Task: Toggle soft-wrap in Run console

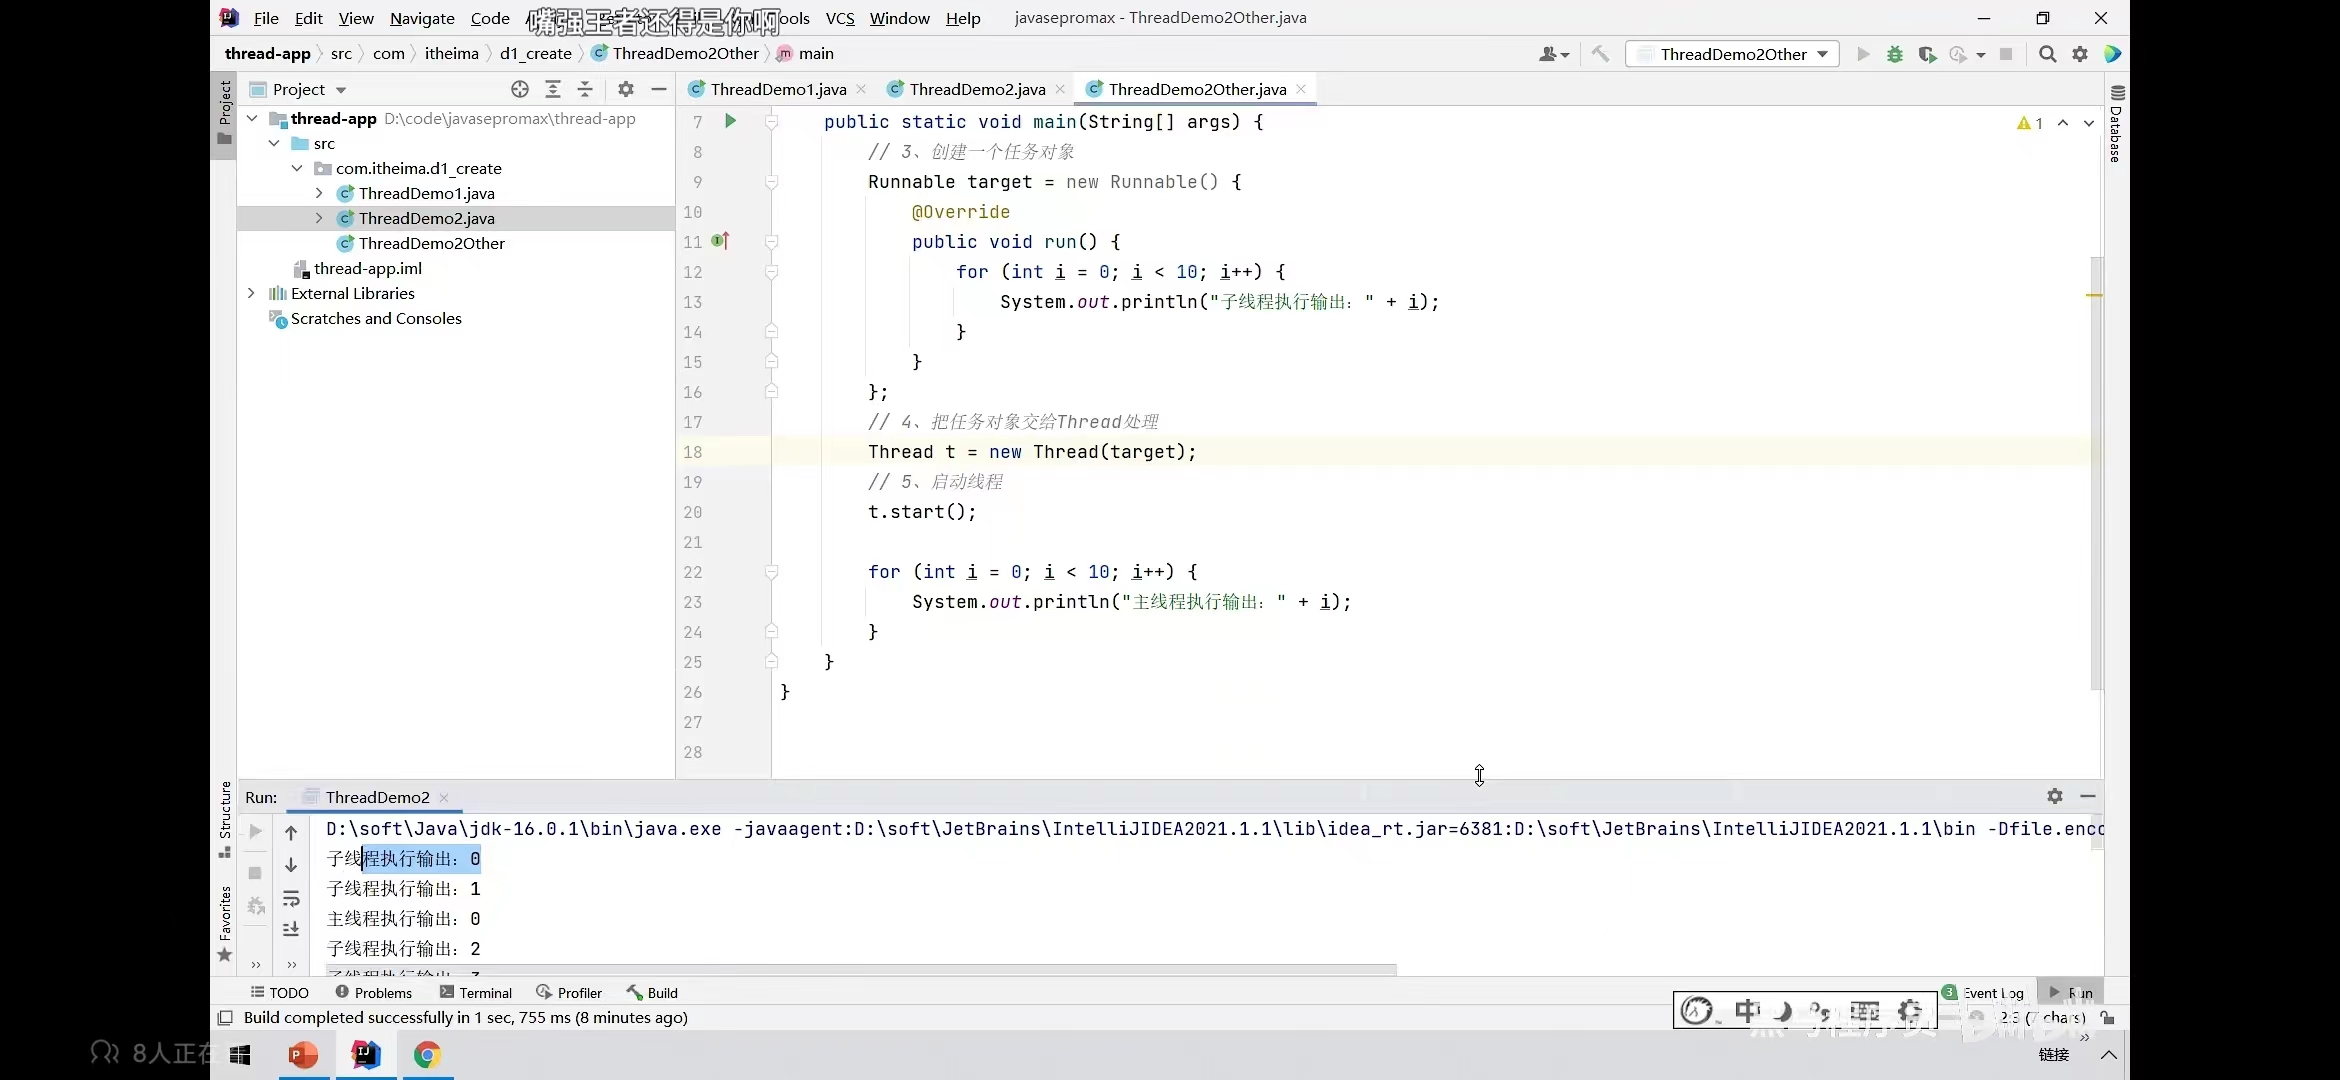Action: pyautogui.click(x=291, y=898)
